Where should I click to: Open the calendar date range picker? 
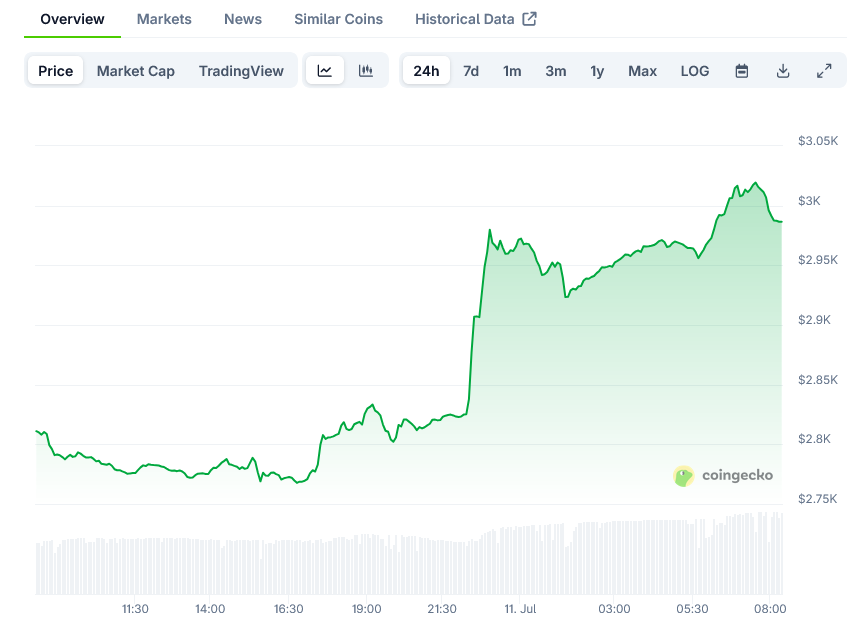point(742,71)
